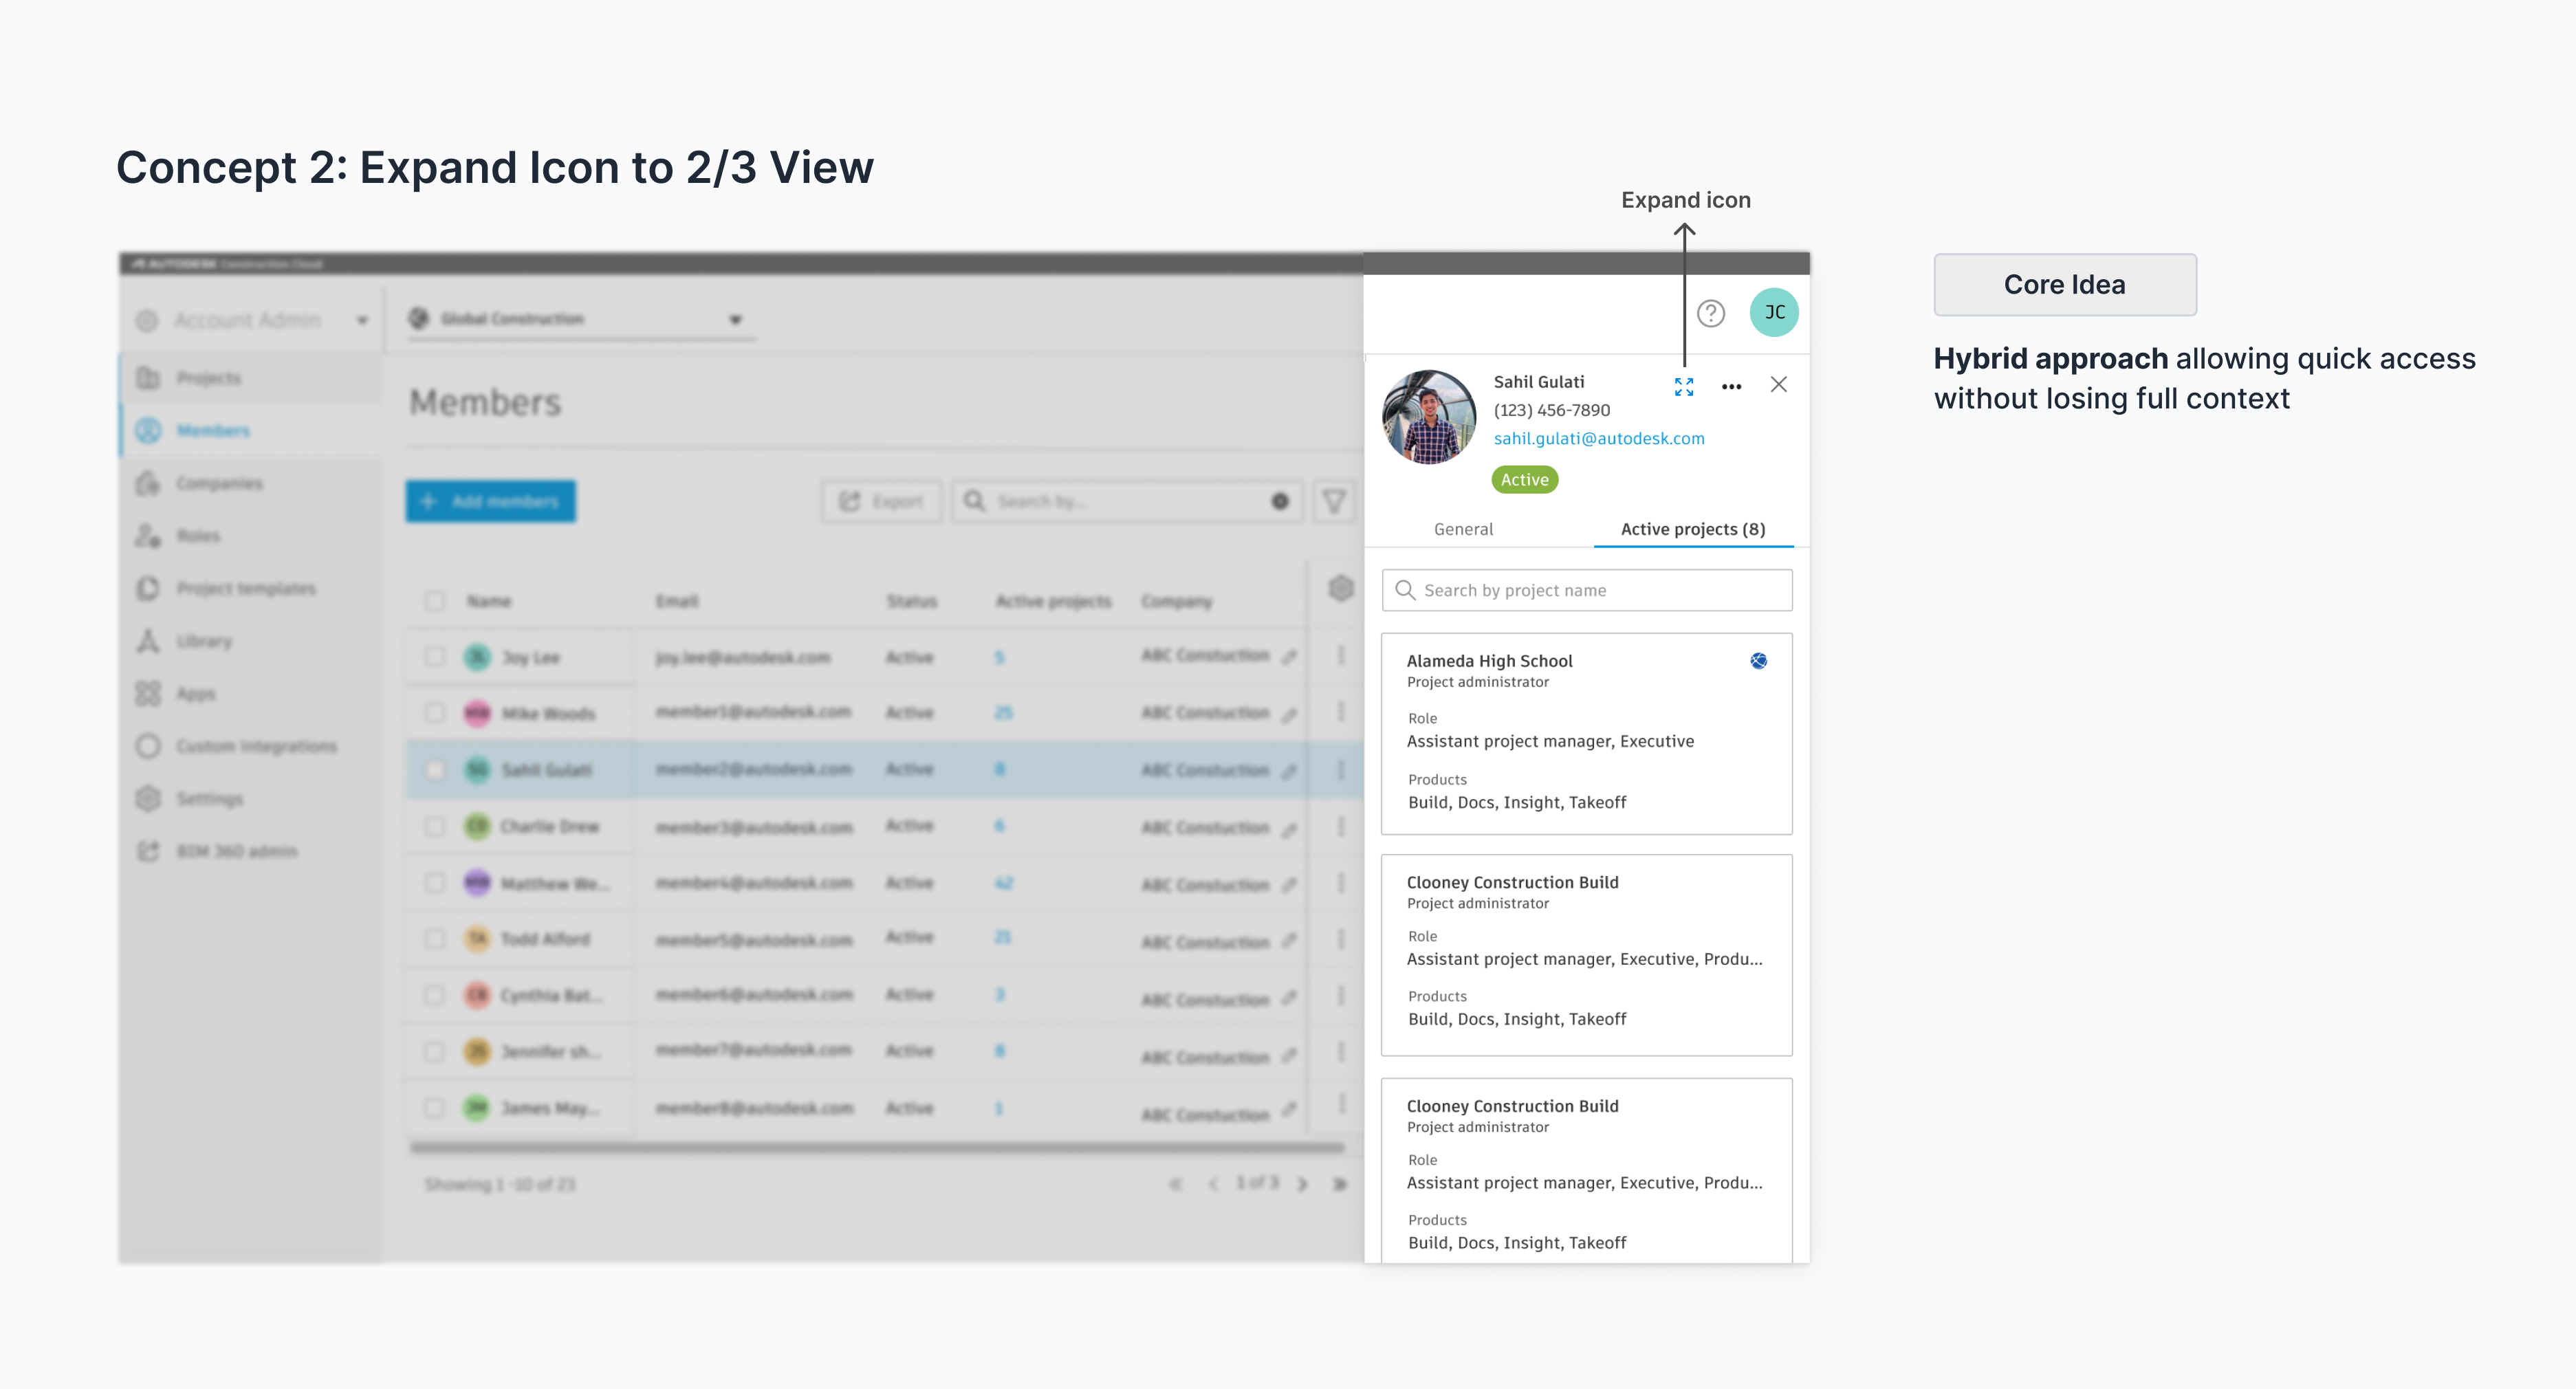Check the James May row checkbox
2576x1389 pixels.
coord(434,1107)
